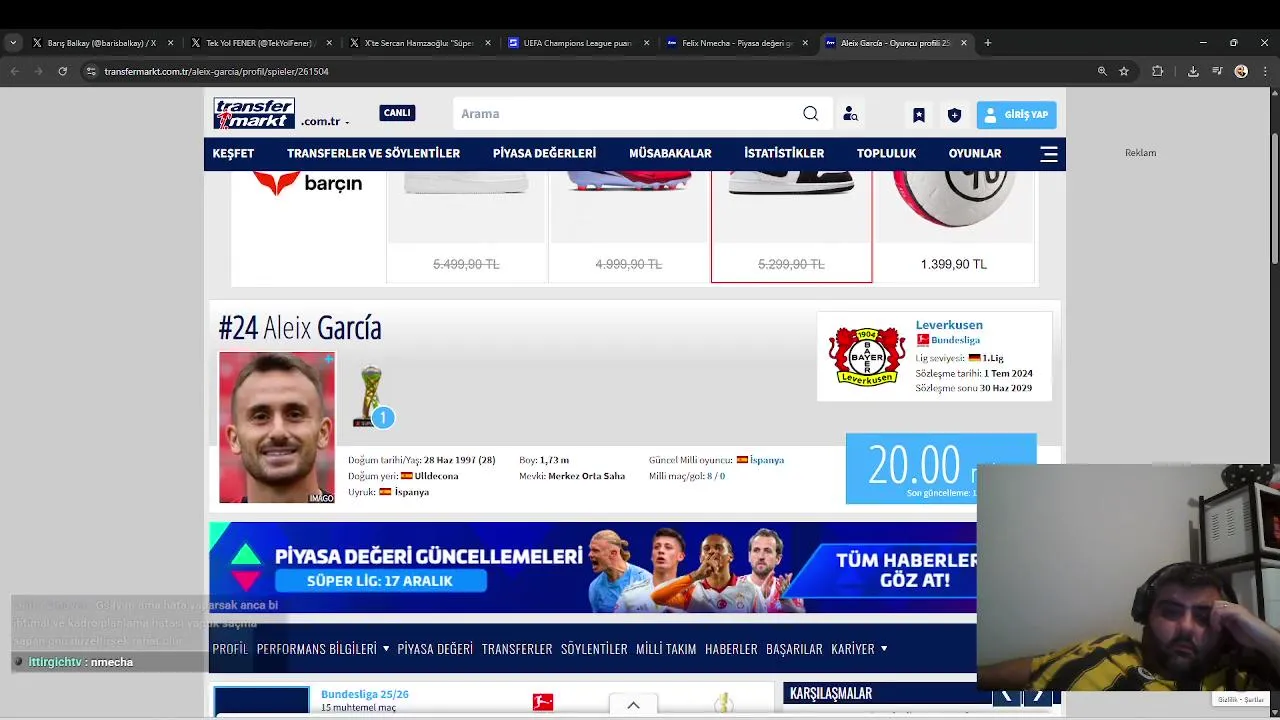Screen dimensions: 1280x720
Task: Open Chrome three-dot menu
Action: click(x=1265, y=71)
